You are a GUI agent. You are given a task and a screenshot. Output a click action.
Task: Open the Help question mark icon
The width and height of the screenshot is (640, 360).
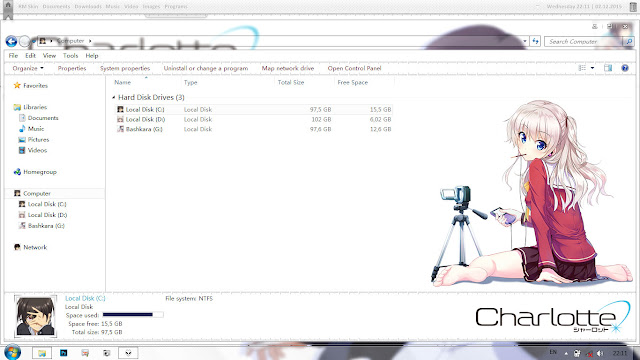click(x=625, y=68)
